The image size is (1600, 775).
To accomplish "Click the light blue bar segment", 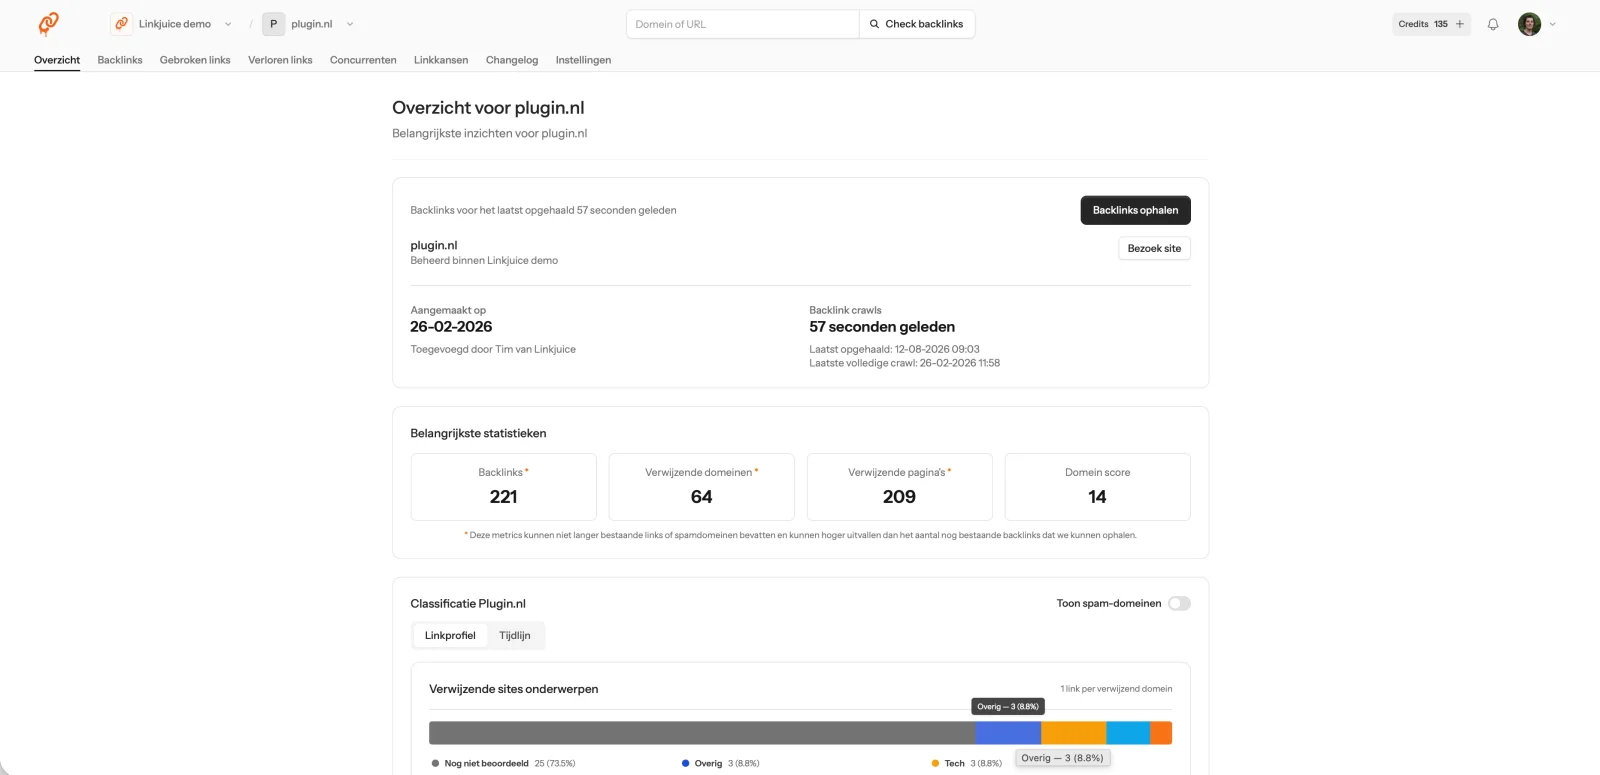I will click(x=1128, y=733).
